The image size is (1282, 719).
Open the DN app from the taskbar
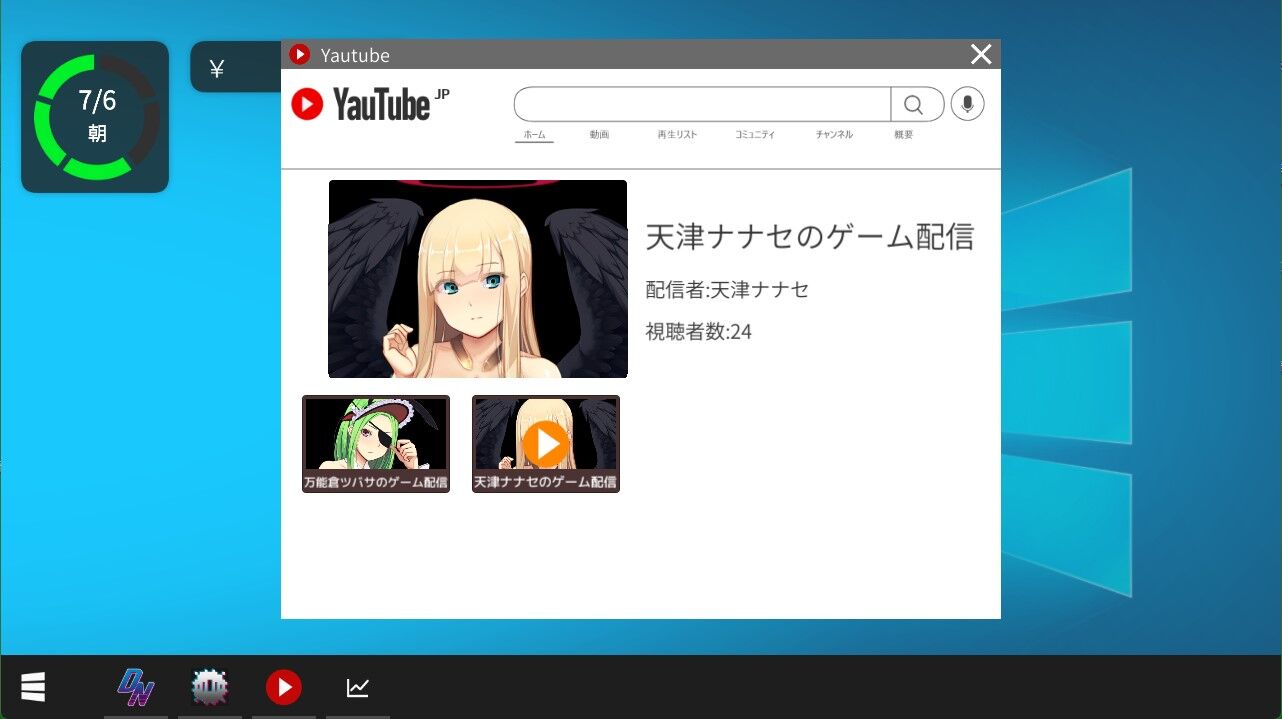tap(135, 687)
